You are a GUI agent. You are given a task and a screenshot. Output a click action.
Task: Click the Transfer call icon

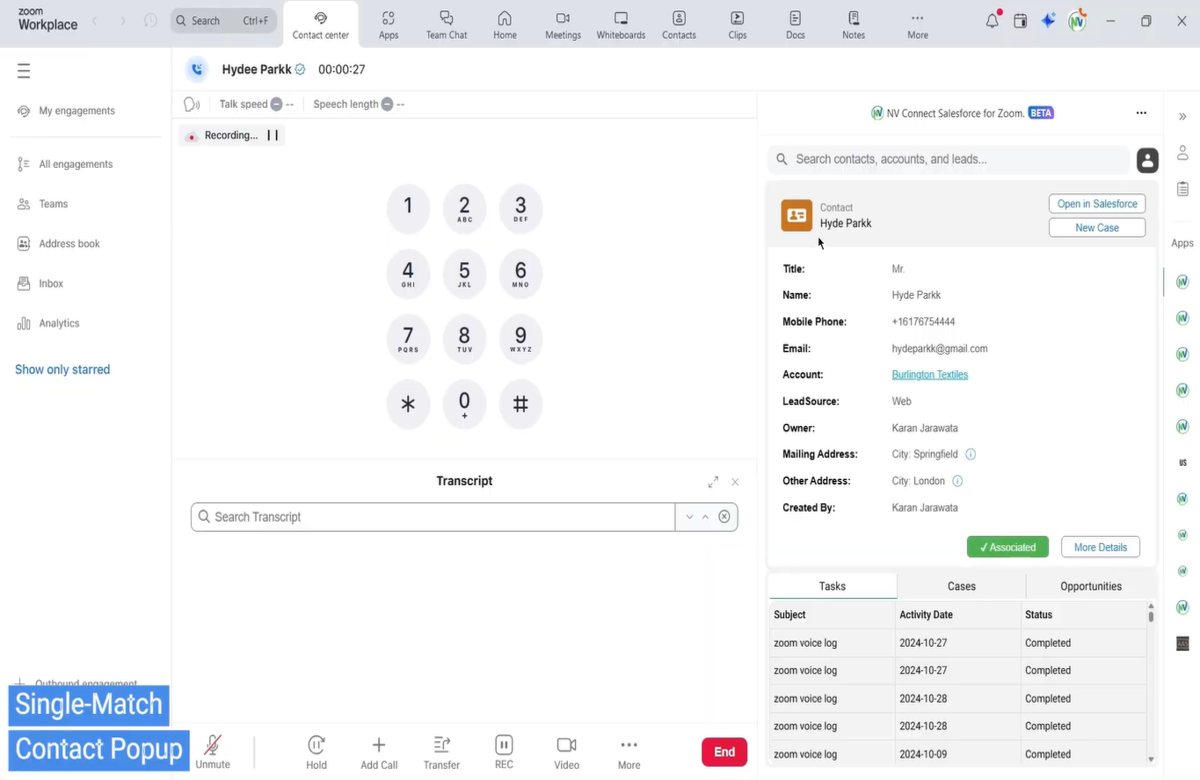[441, 745]
